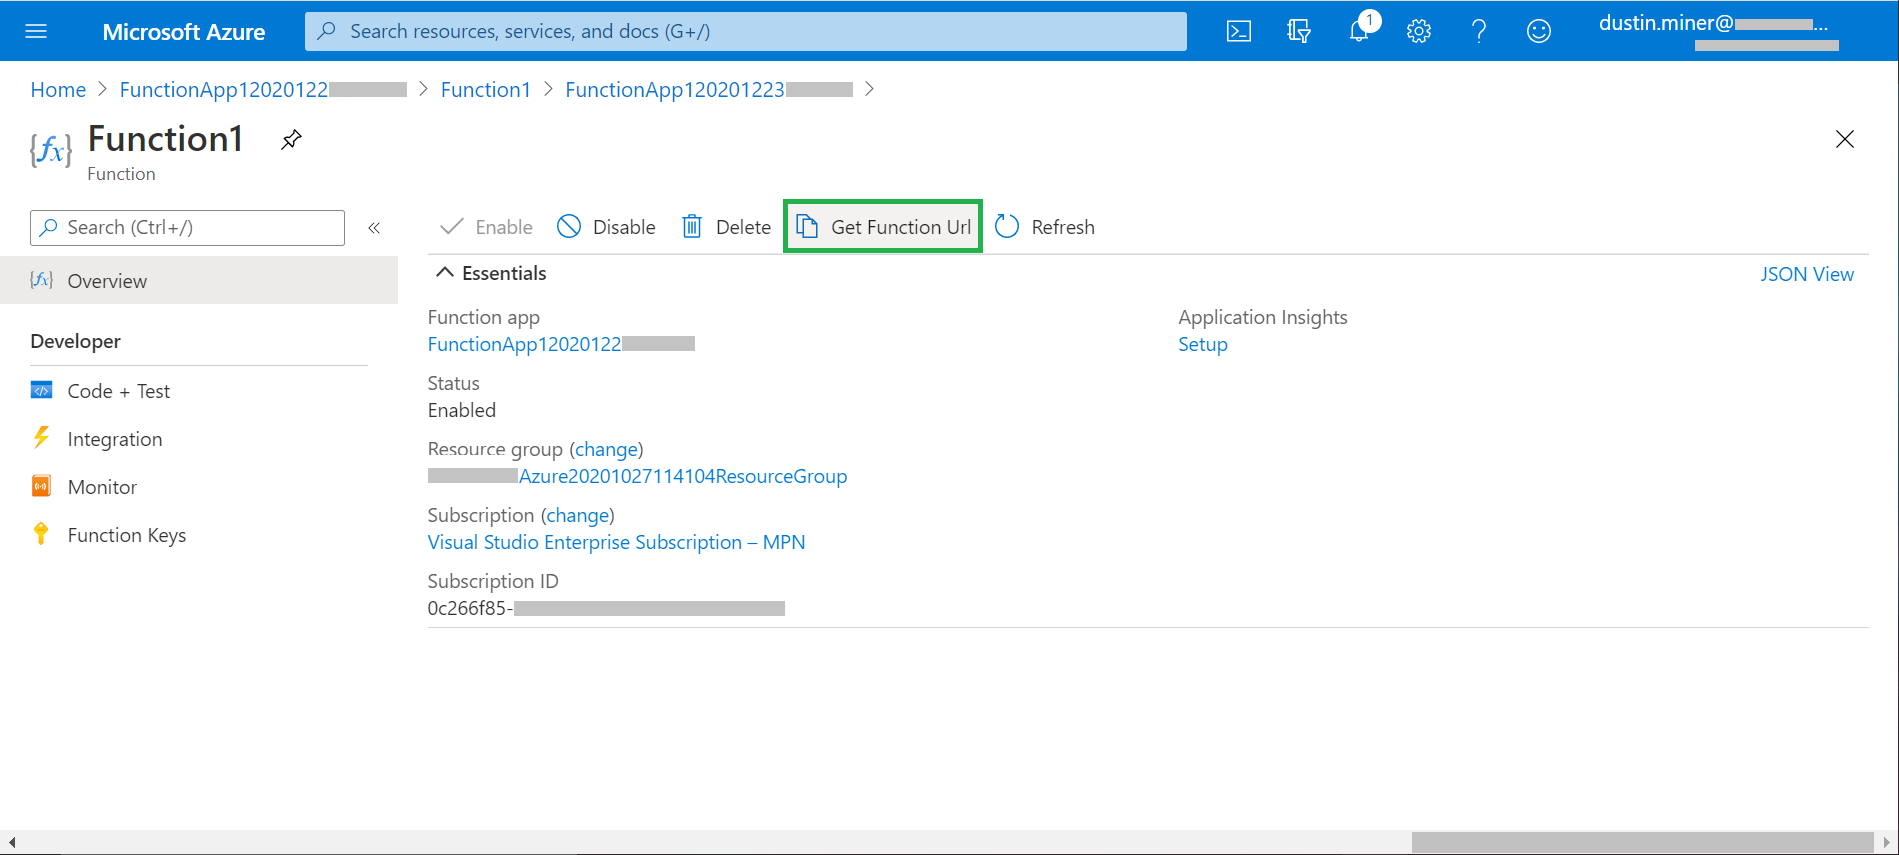Open Cloud Shell from the top bar
The width and height of the screenshot is (1899, 855).
[1239, 31]
